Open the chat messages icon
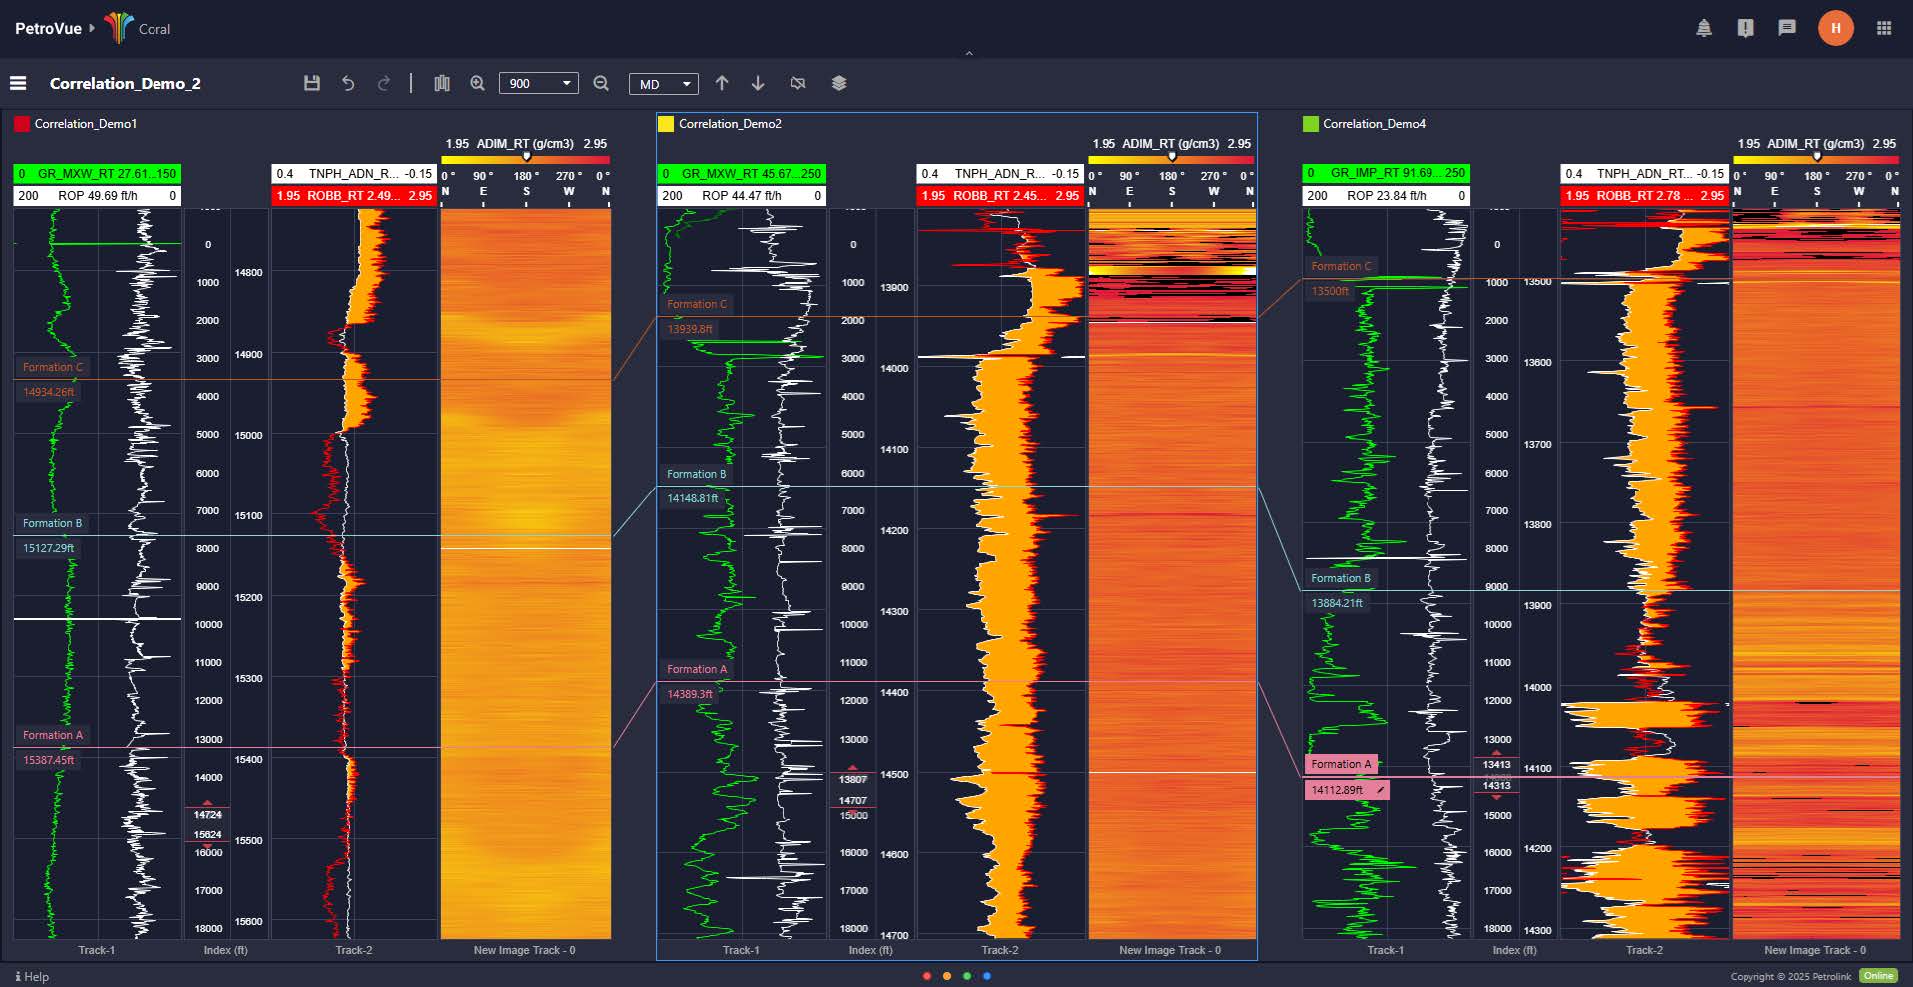The height and width of the screenshot is (987, 1913). point(1787,28)
